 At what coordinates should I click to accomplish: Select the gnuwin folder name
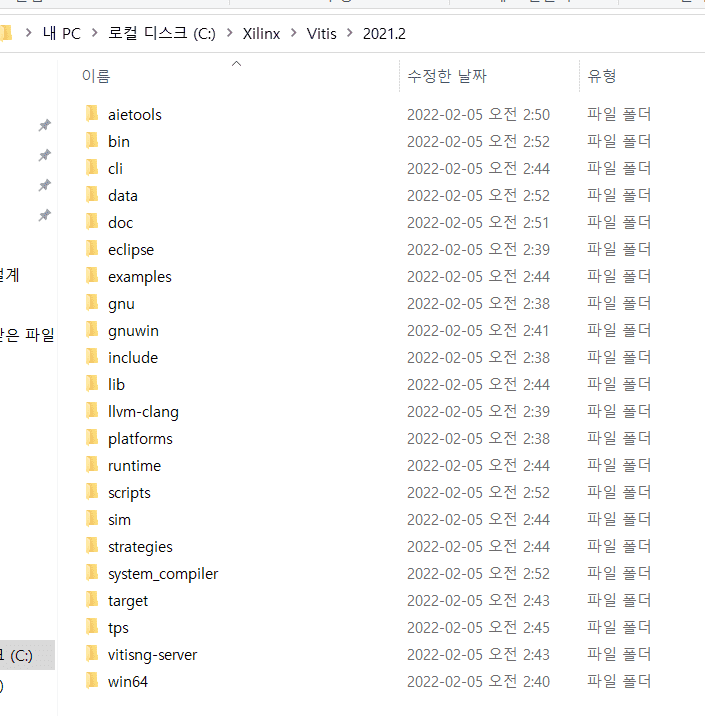[133, 331]
